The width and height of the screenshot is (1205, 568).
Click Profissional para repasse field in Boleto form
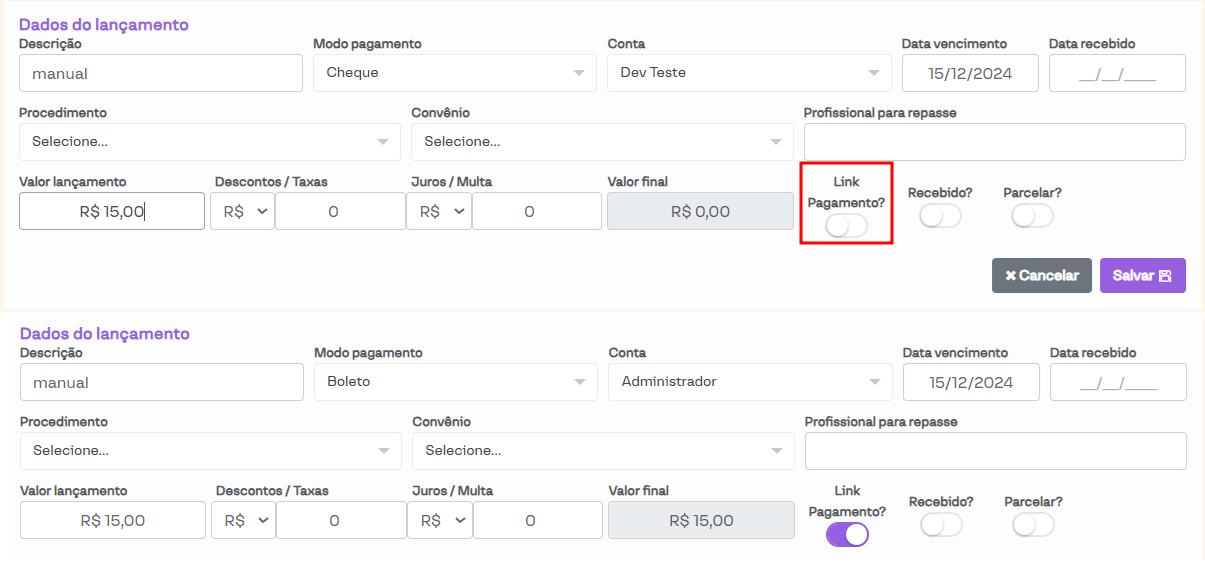(995, 451)
